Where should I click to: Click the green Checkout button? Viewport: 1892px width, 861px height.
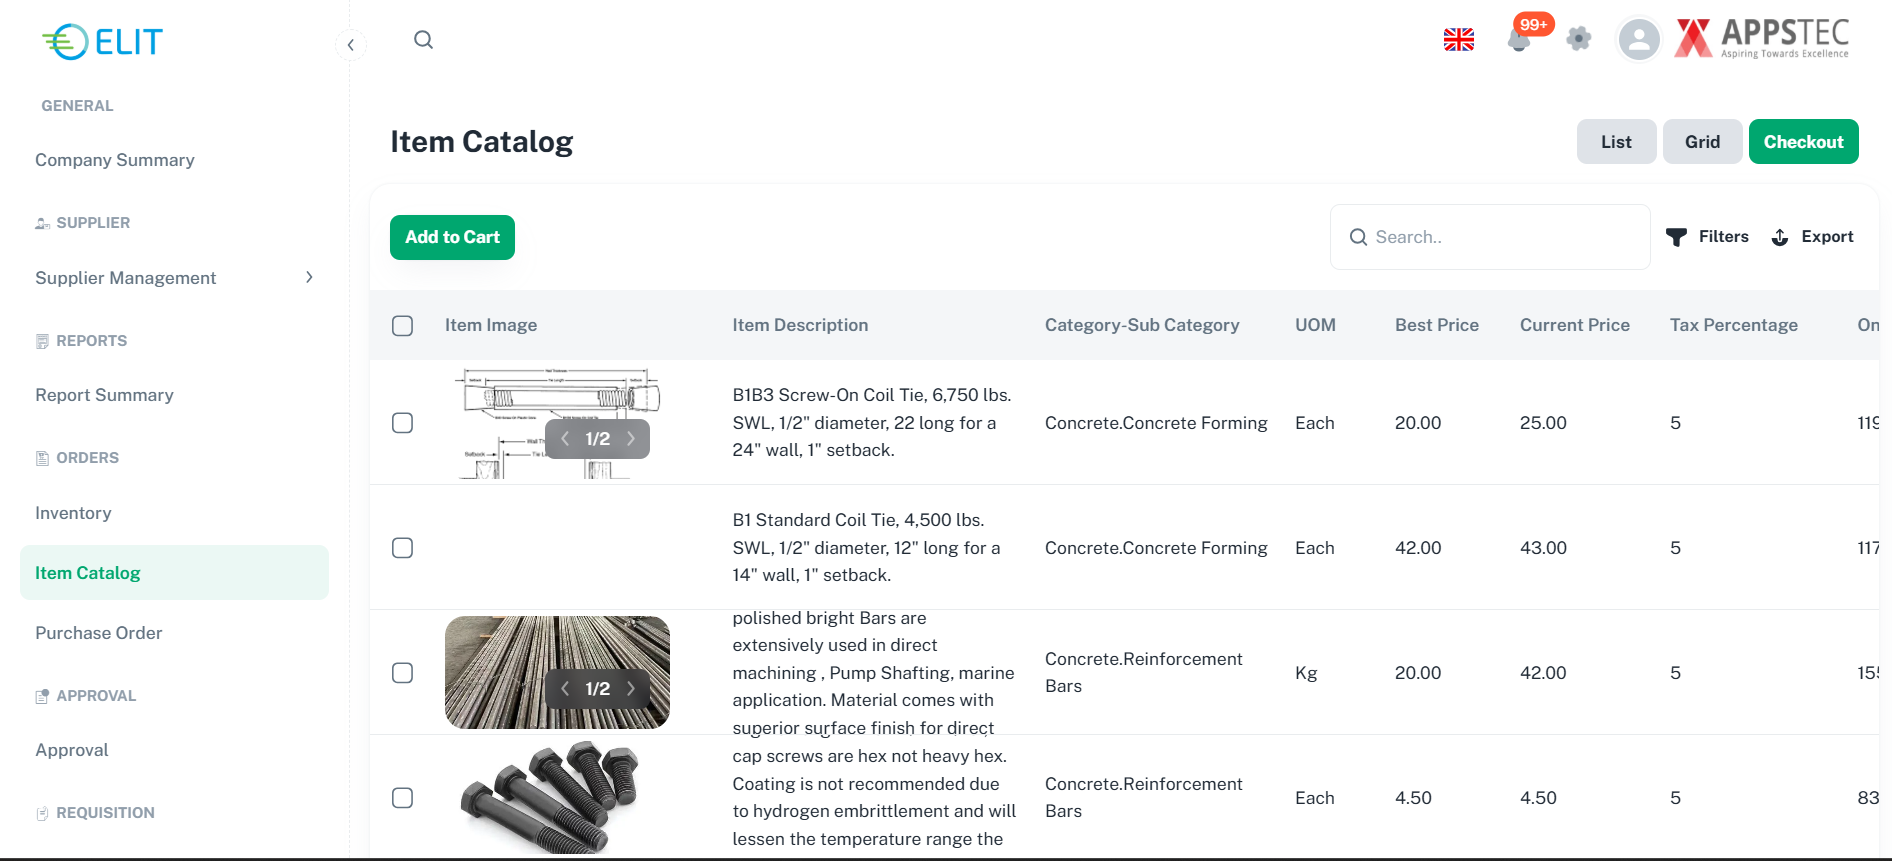pos(1803,142)
